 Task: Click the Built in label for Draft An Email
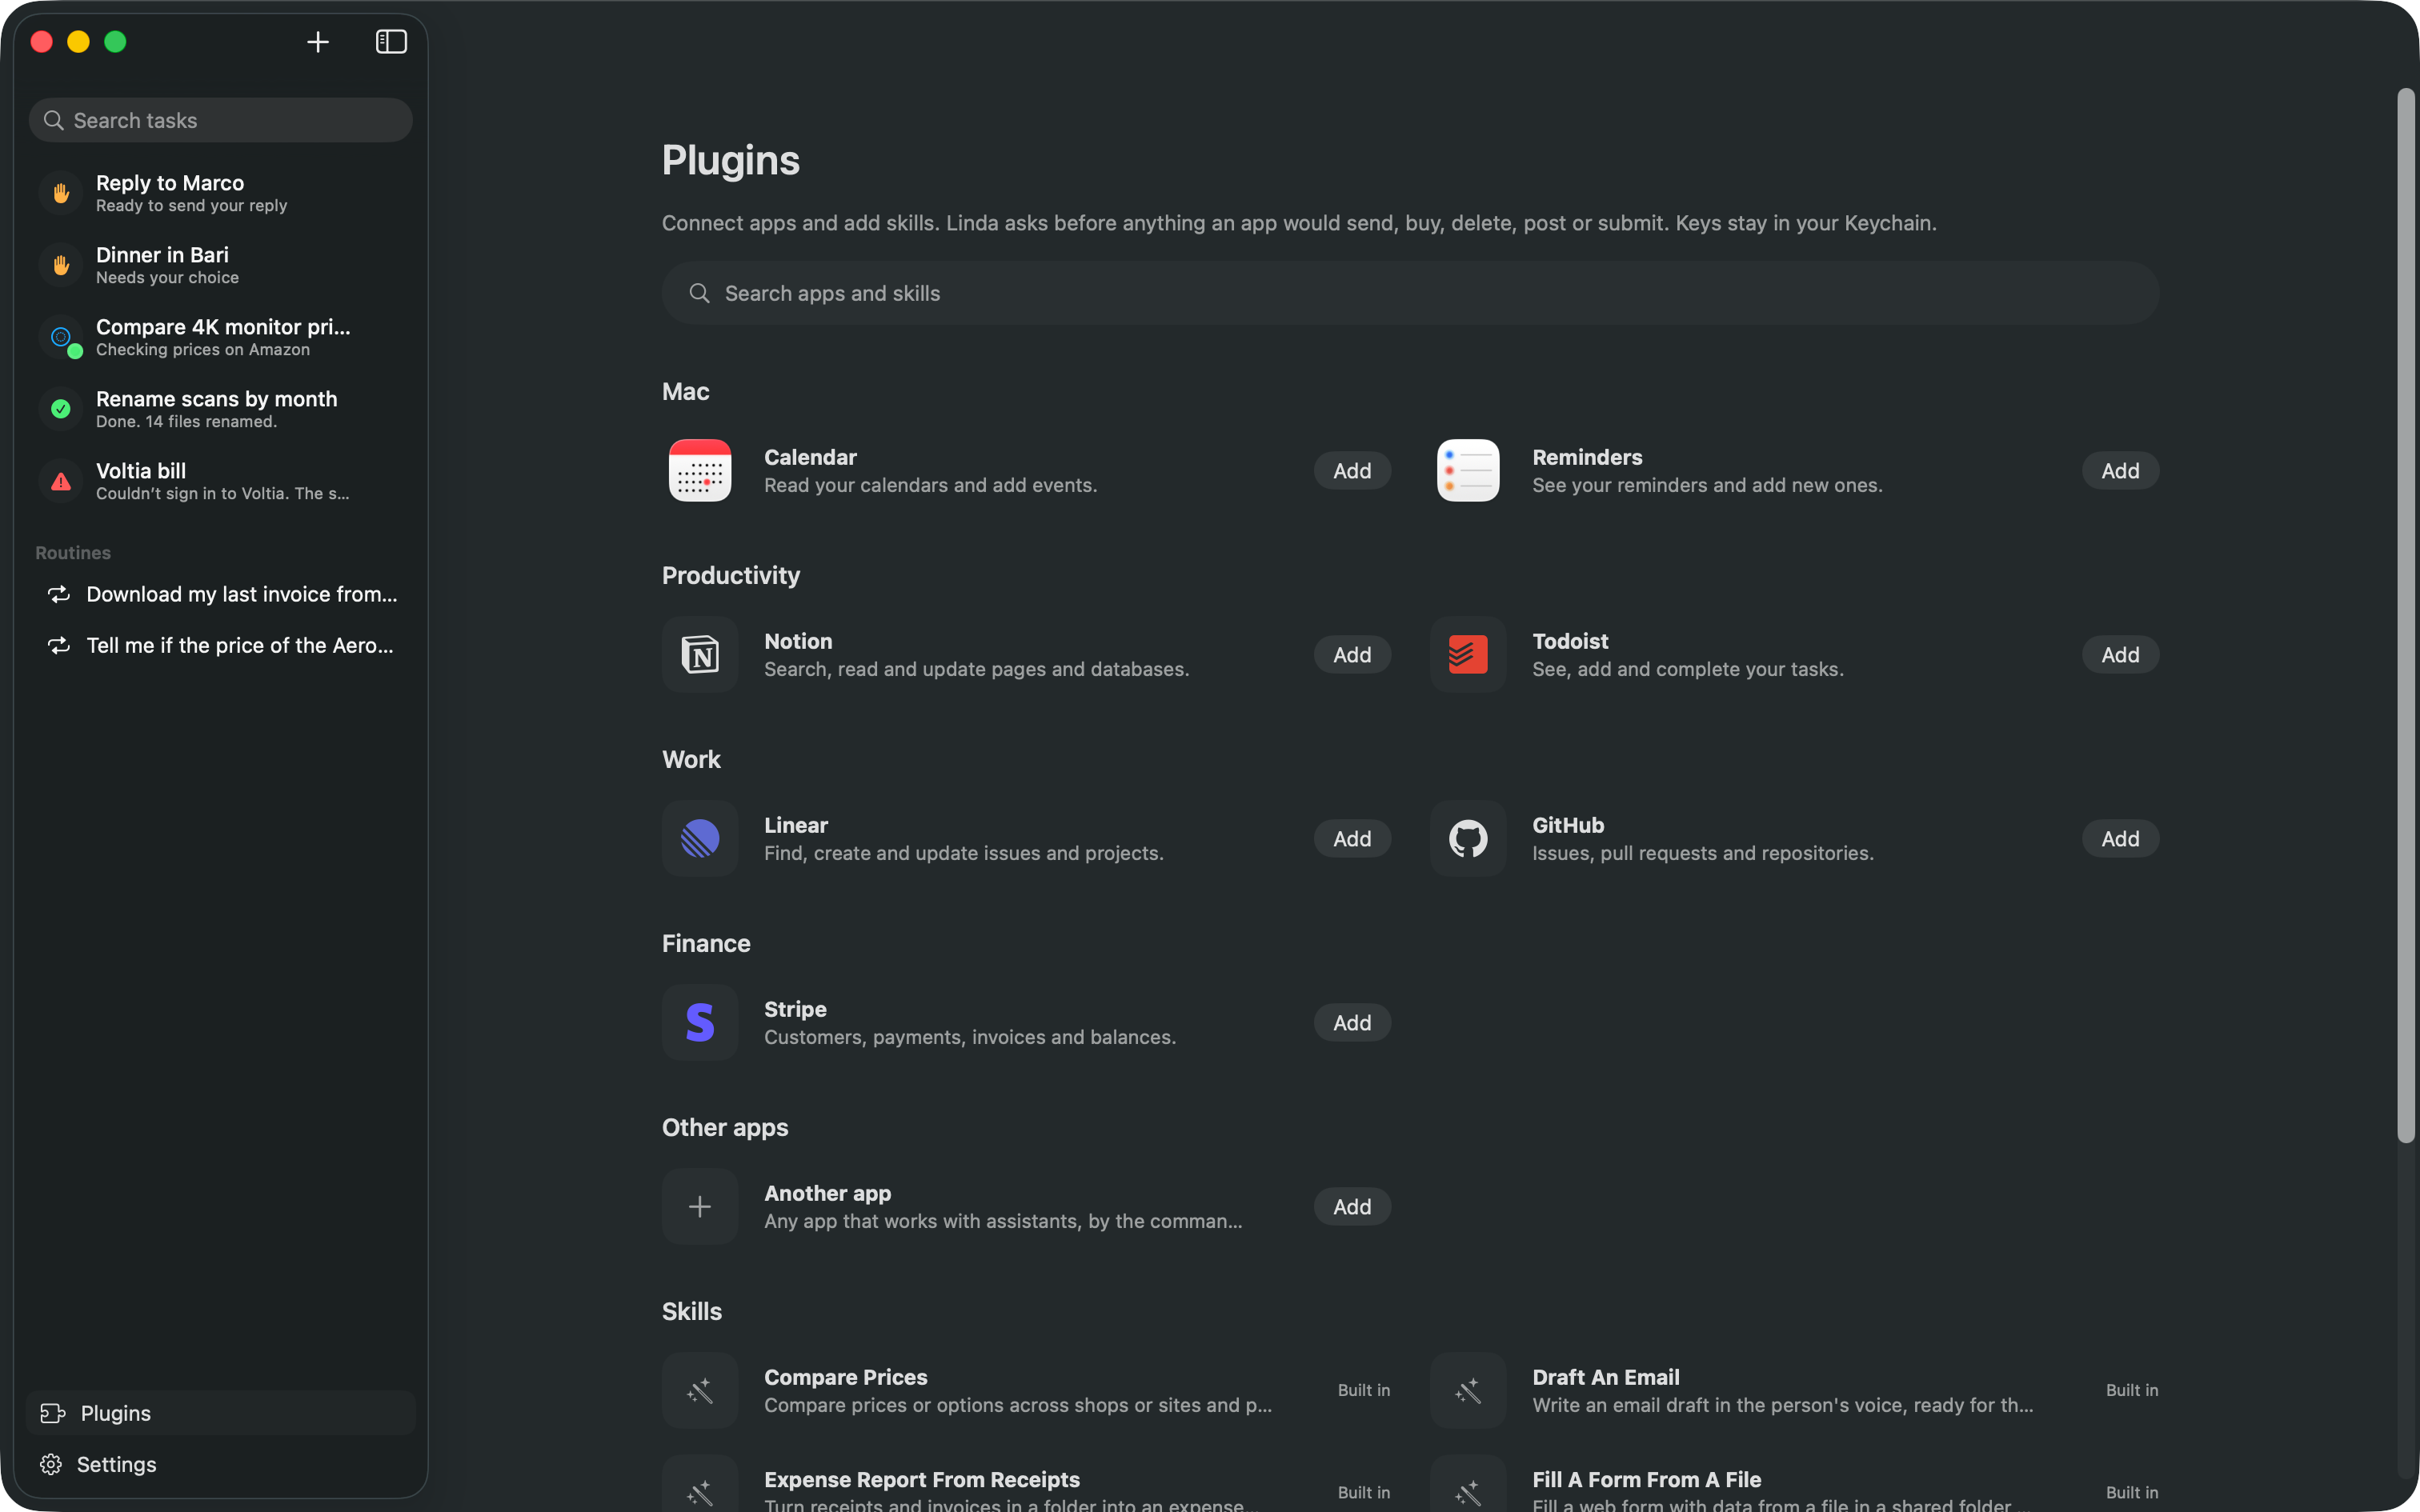coord(2132,1390)
